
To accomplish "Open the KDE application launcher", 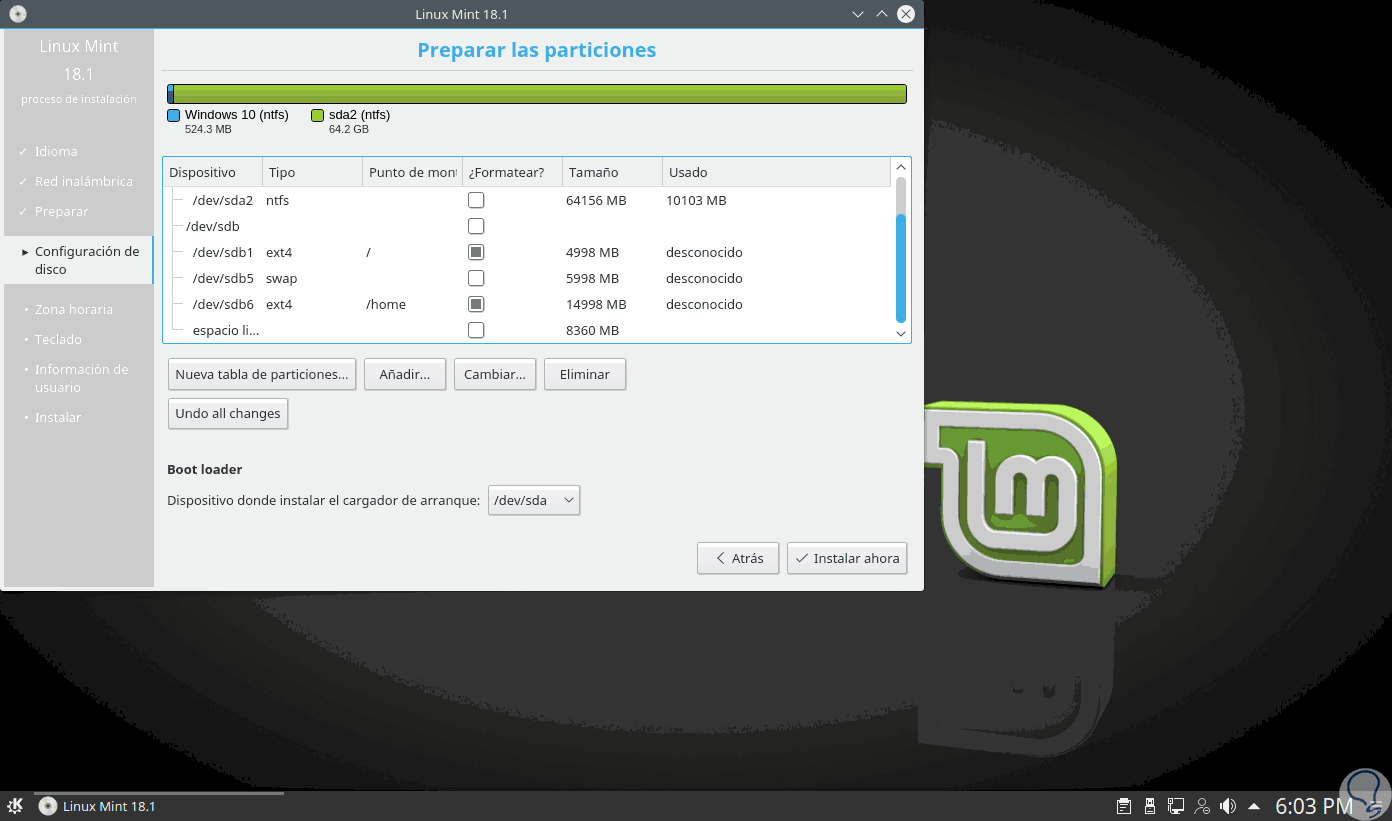I will coord(16,806).
